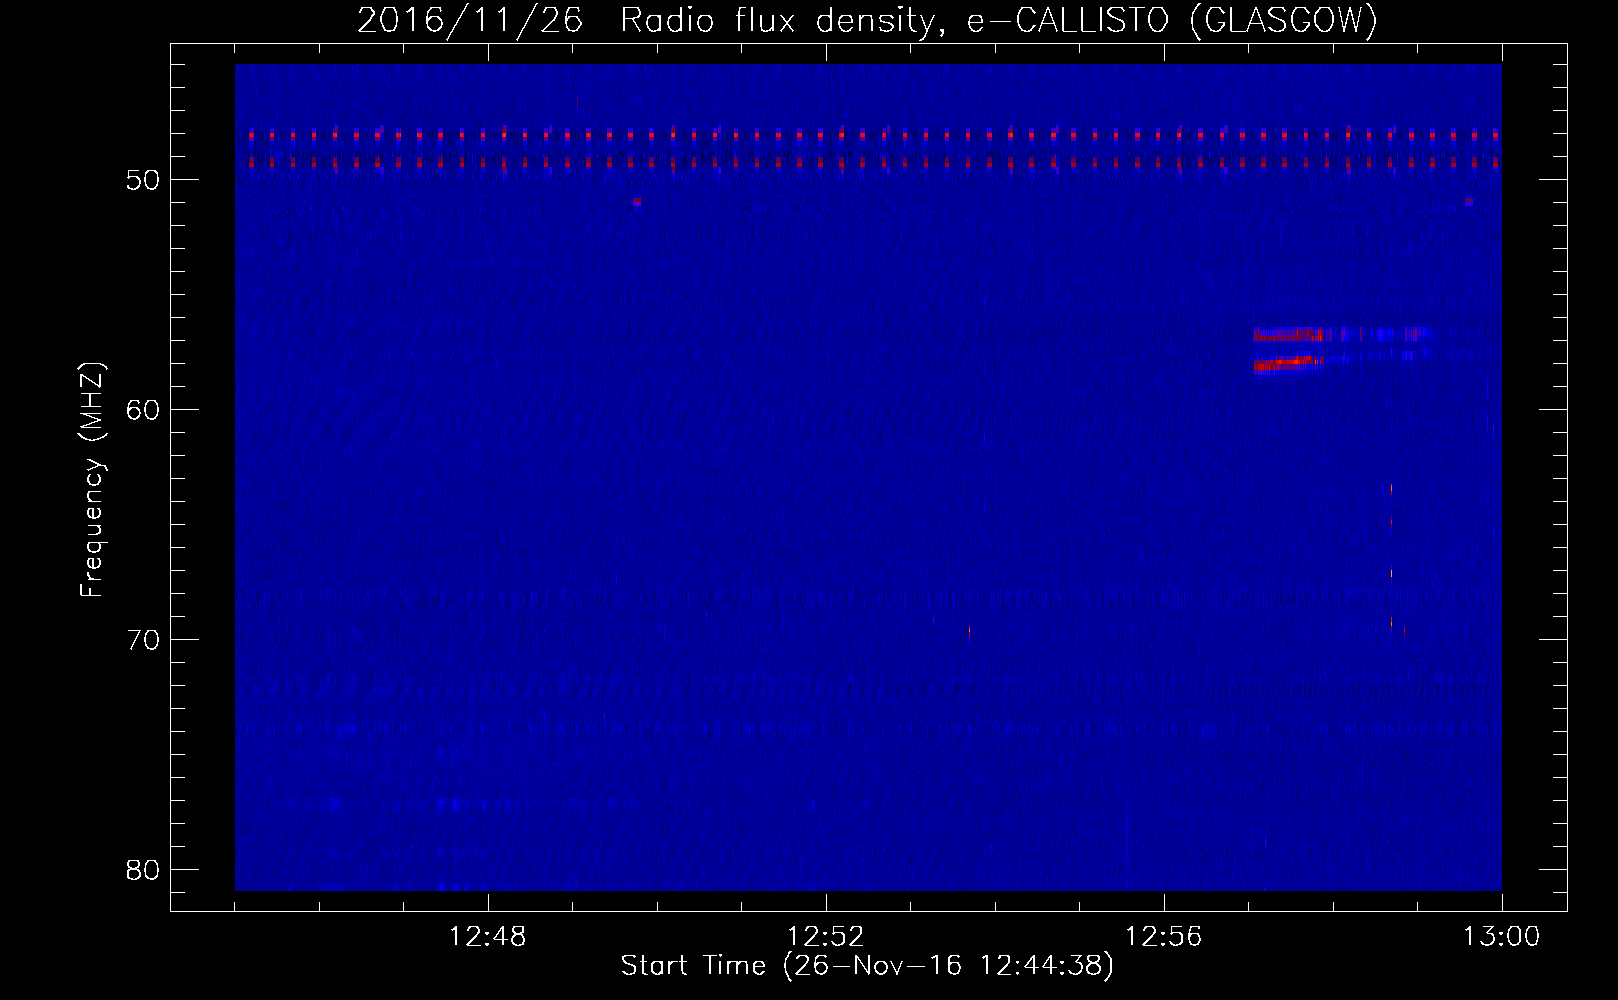Click the 12:56 time tick label
Viewport: 1618px width, 1000px height.
[x=1164, y=936]
